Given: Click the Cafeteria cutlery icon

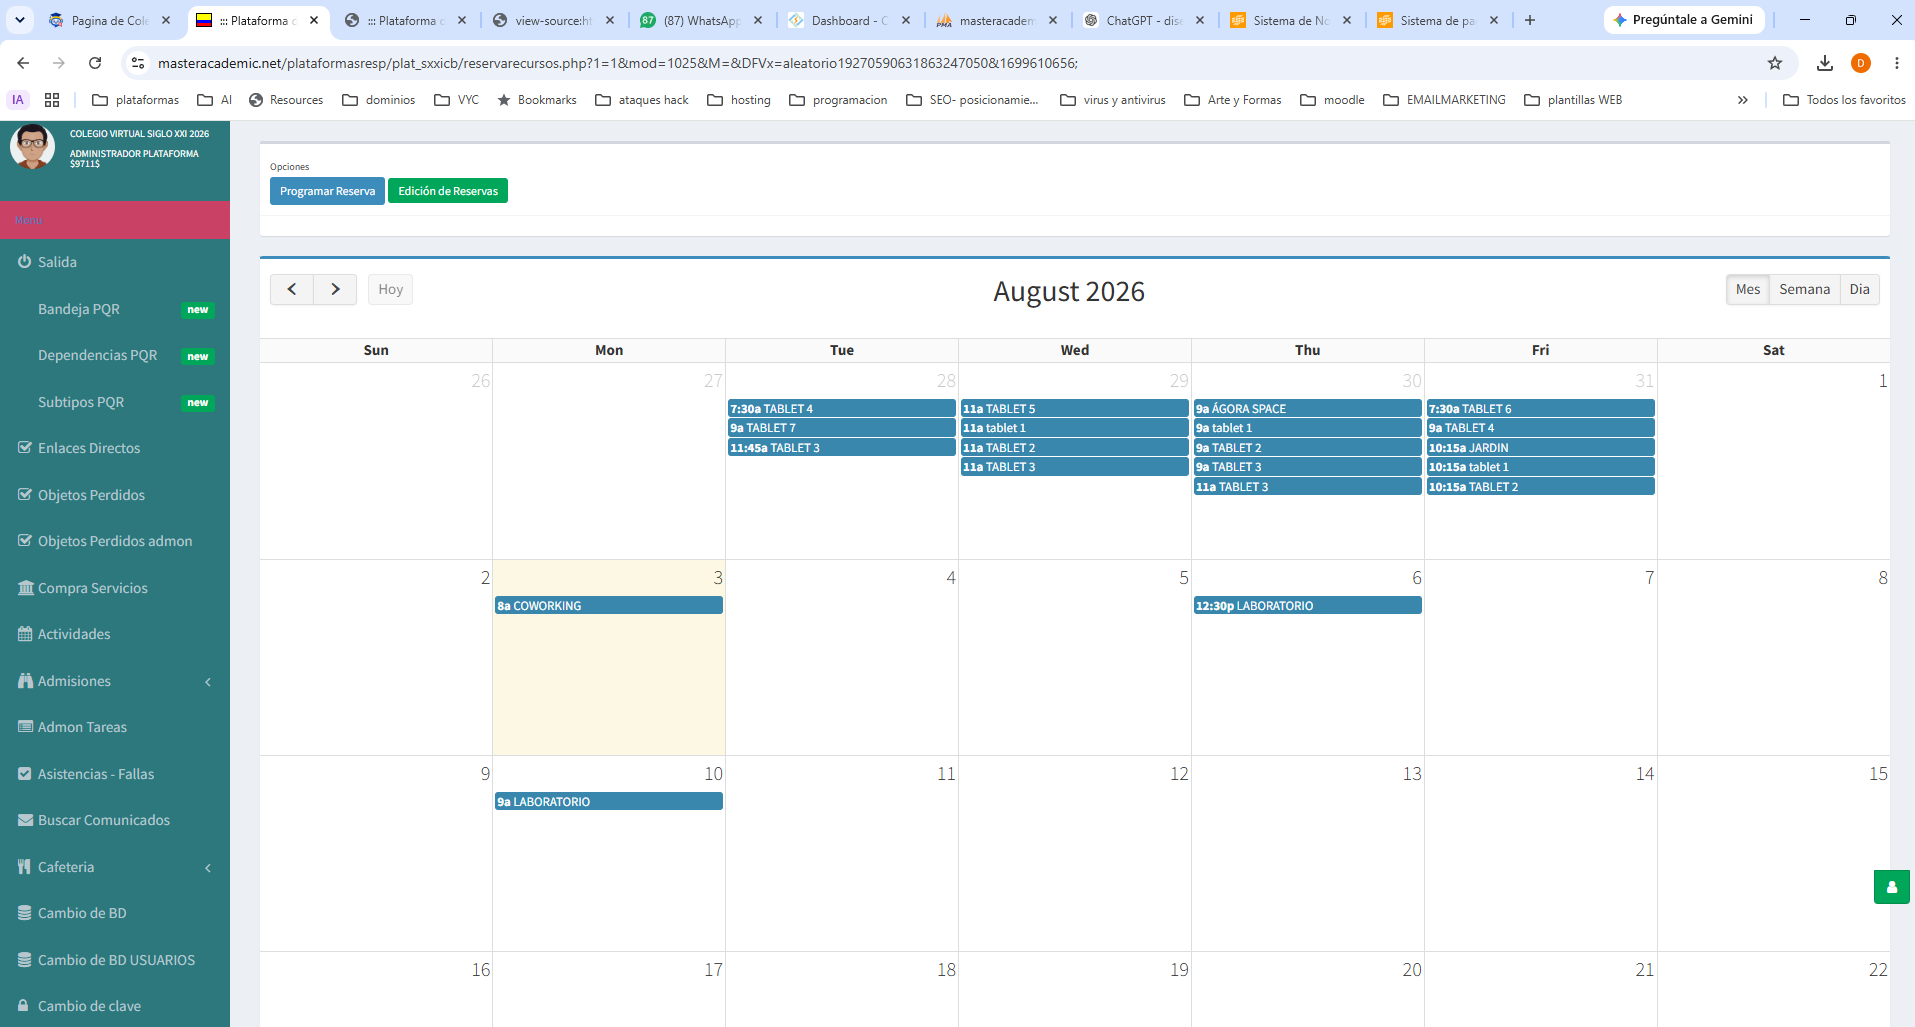Looking at the screenshot, I should coord(24,867).
